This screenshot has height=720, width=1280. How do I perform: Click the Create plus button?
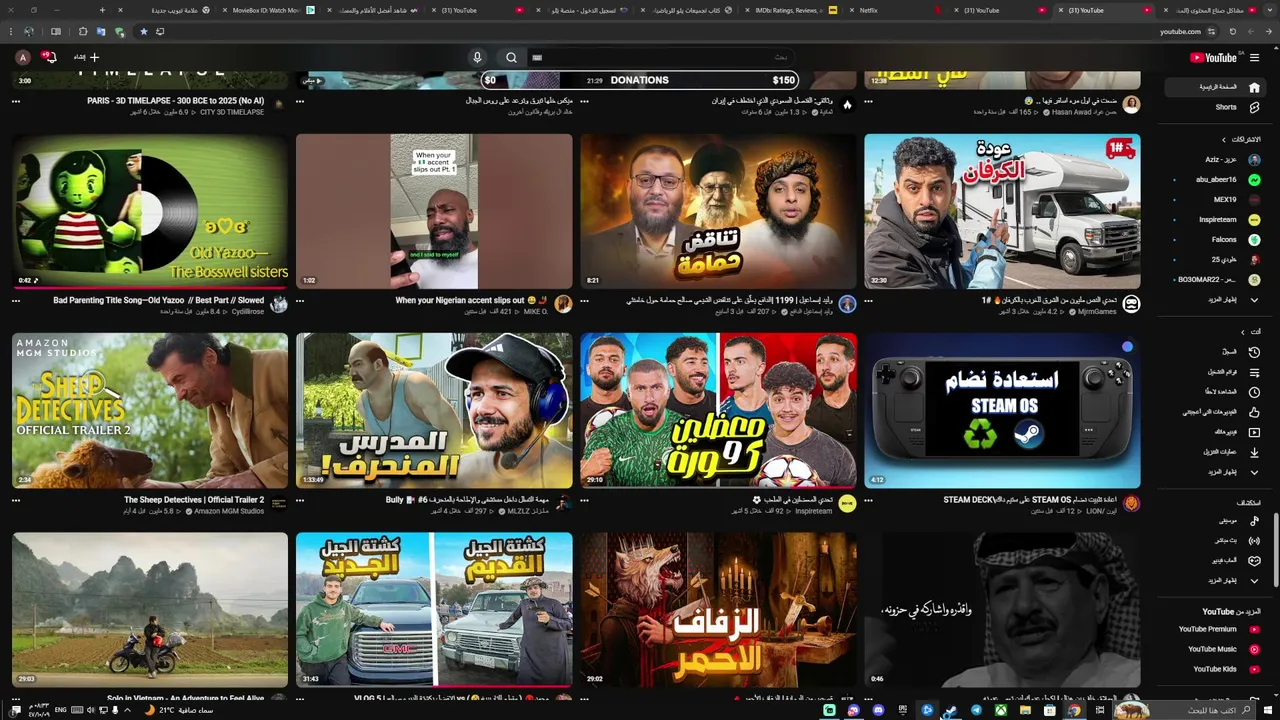[x=88, y=57]
